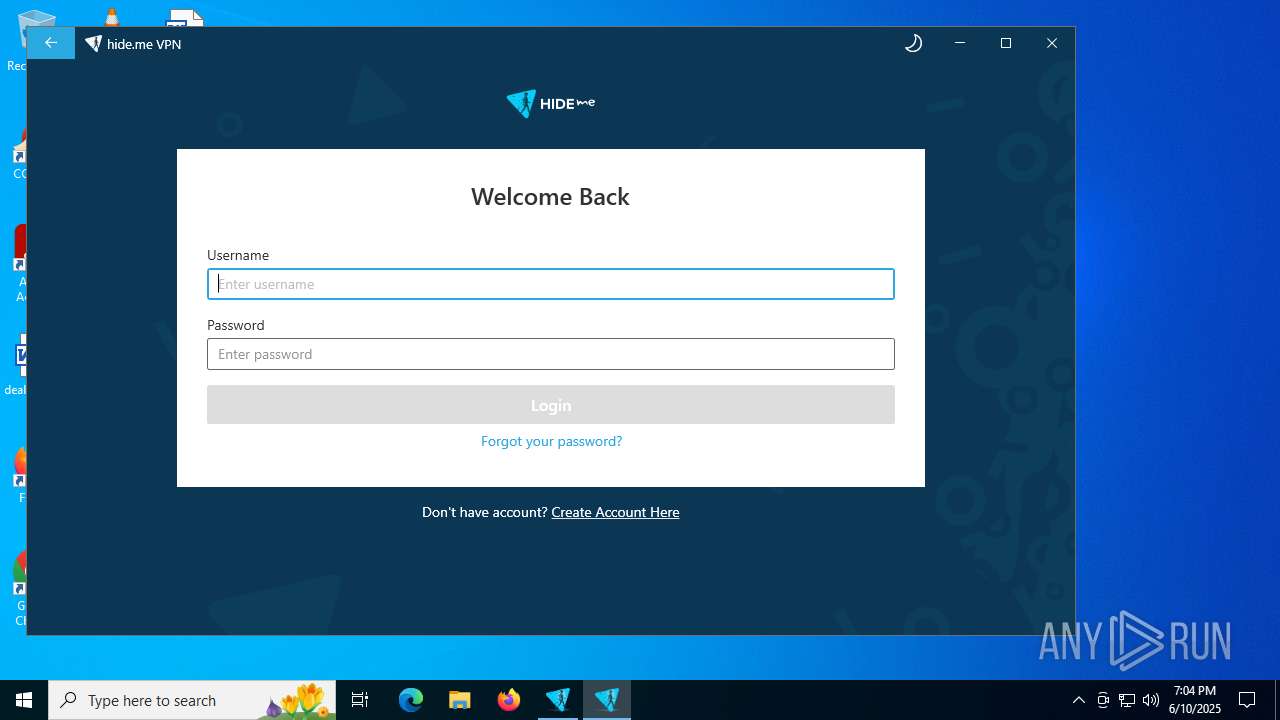This screenshot has width=1280, height=720.
Task: Open the notification center
Action: (x=1247, y=700)
